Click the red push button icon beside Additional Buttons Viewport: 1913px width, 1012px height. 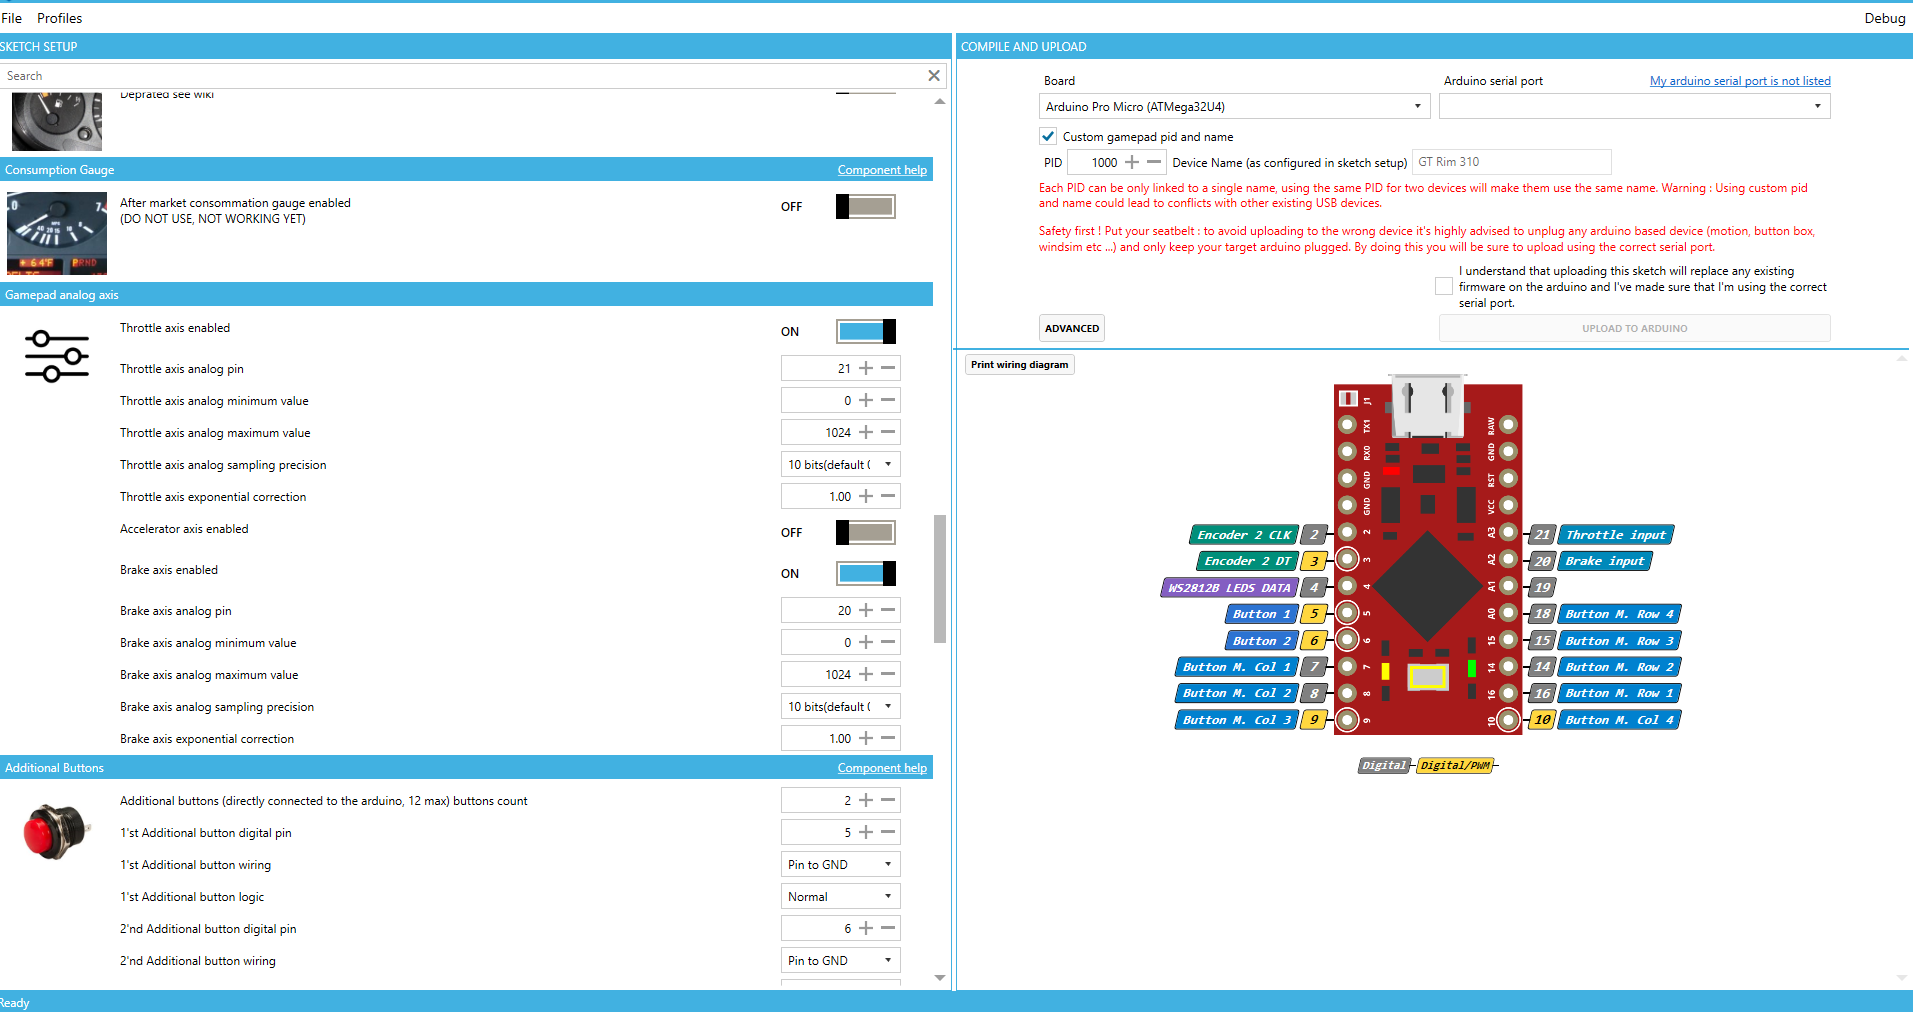click(56, 831)
